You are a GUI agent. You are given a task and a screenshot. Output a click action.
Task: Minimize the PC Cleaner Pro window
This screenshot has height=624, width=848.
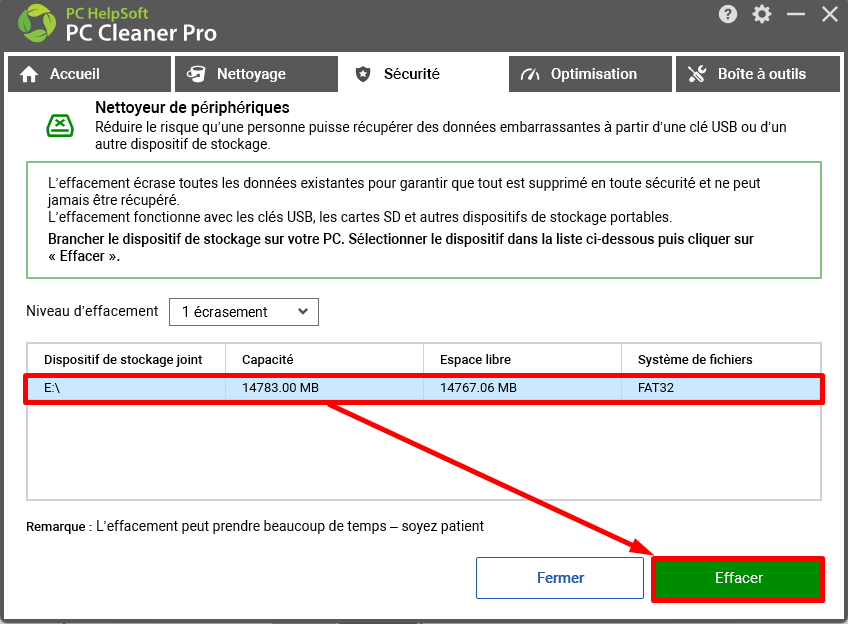tap(796, 14)
